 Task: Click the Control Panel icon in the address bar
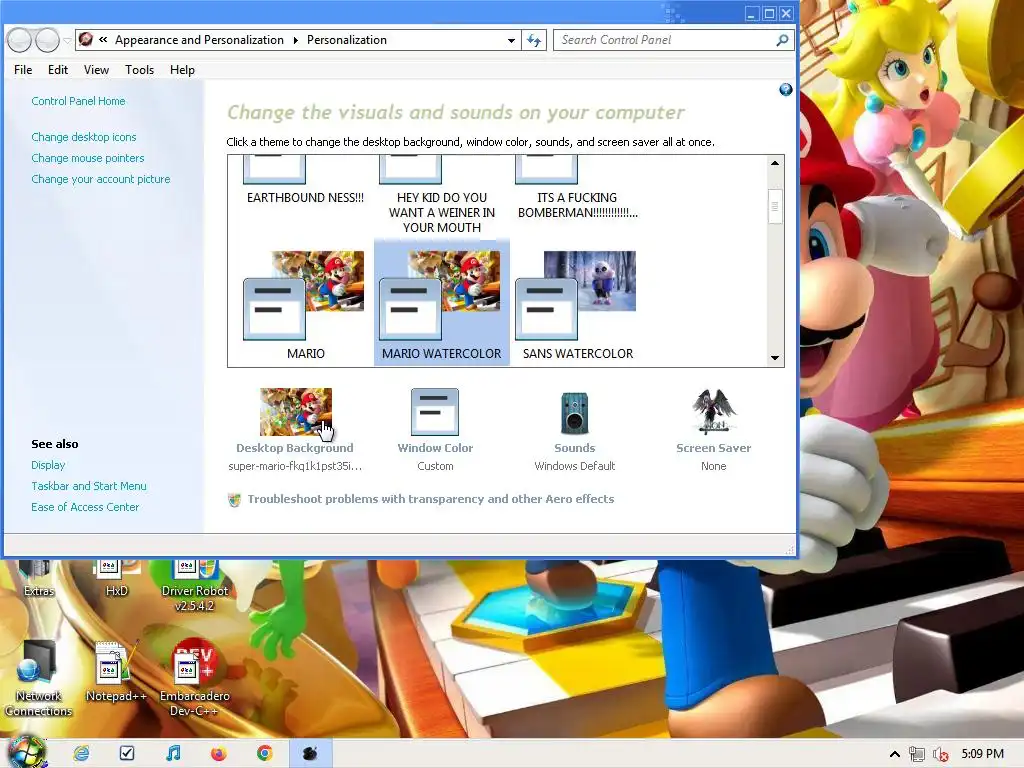click(86, 40)
